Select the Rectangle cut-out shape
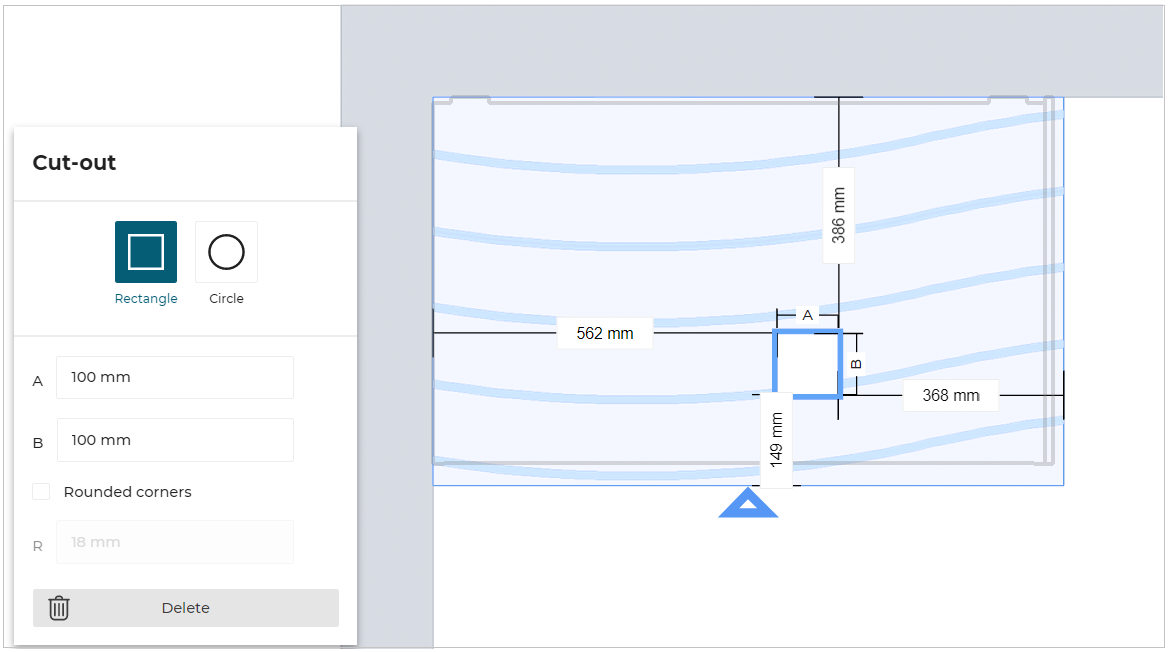 click(146, 252)
